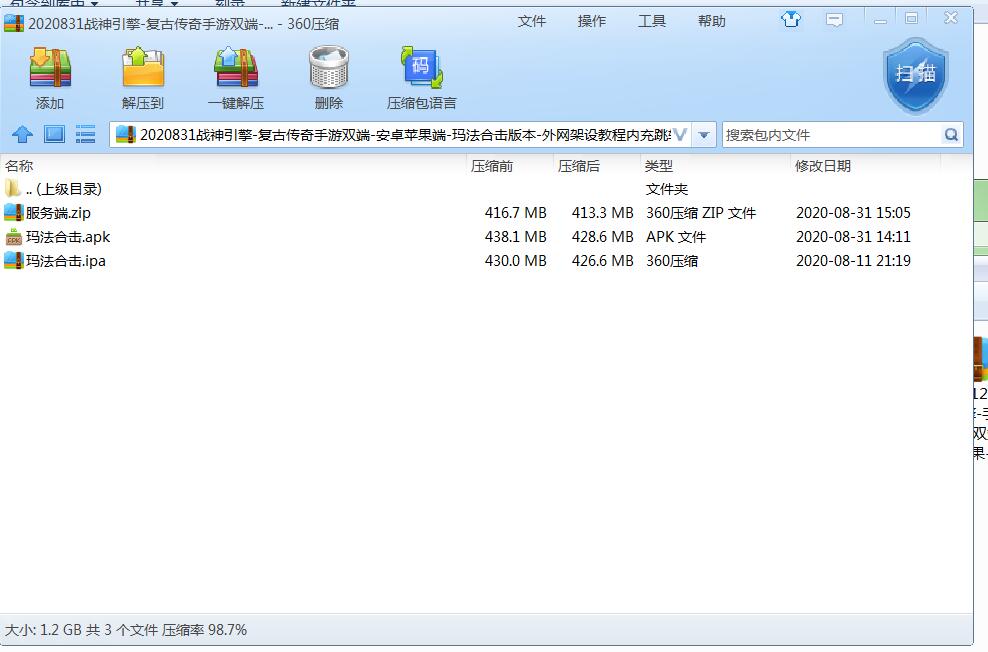This screenshot has width=988, height=652.
Task: Switch to list detail view mode
Action: click(x=85, y=134)
